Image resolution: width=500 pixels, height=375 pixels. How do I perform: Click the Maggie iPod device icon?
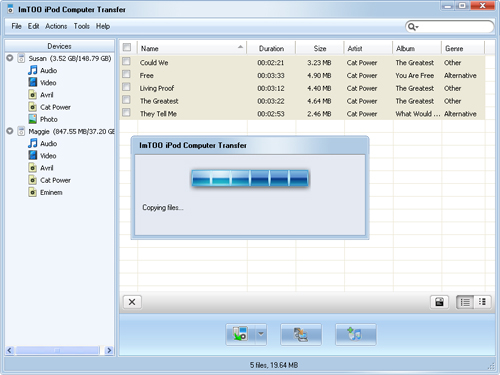click(x=21, y=131)
